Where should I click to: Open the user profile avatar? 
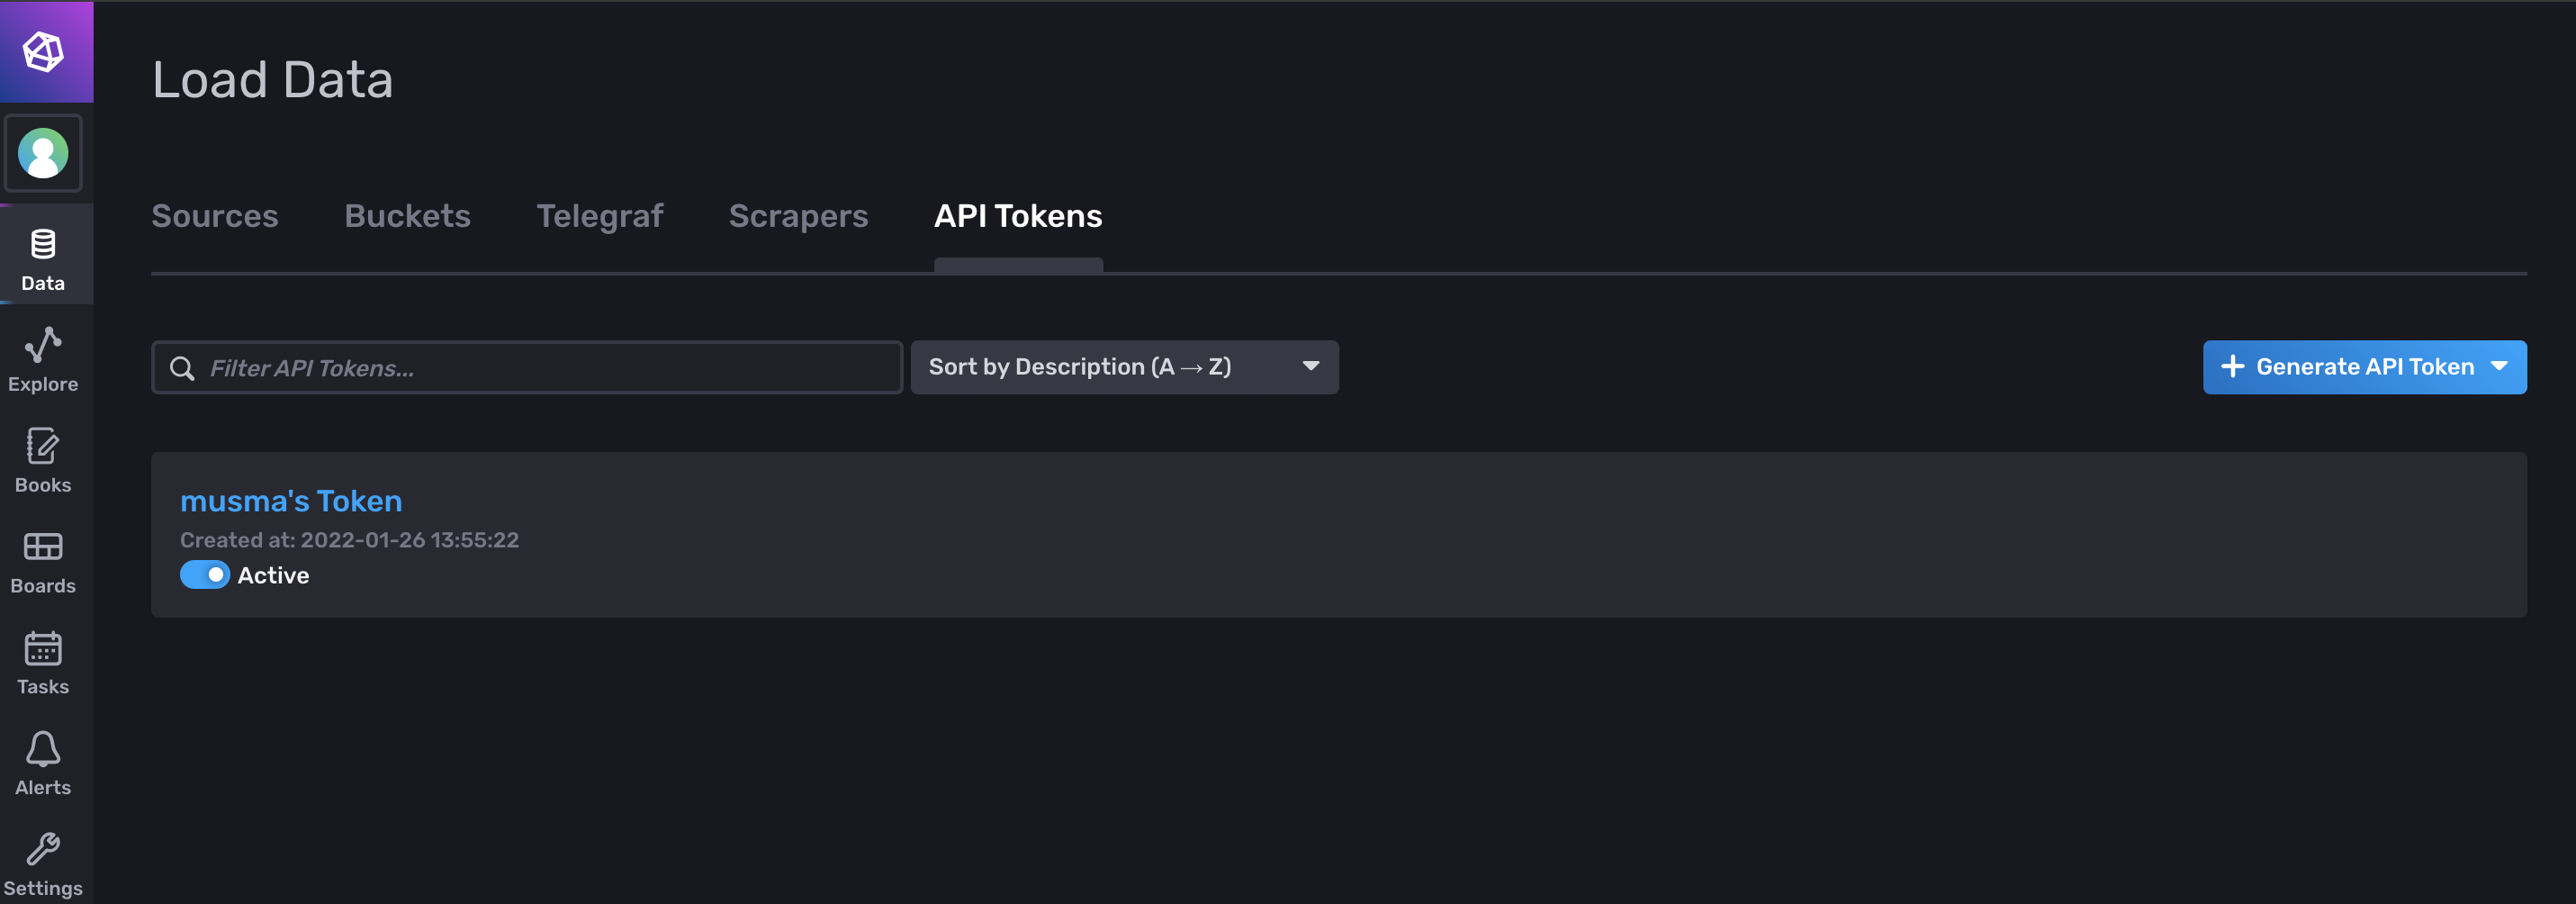point(43,153)
